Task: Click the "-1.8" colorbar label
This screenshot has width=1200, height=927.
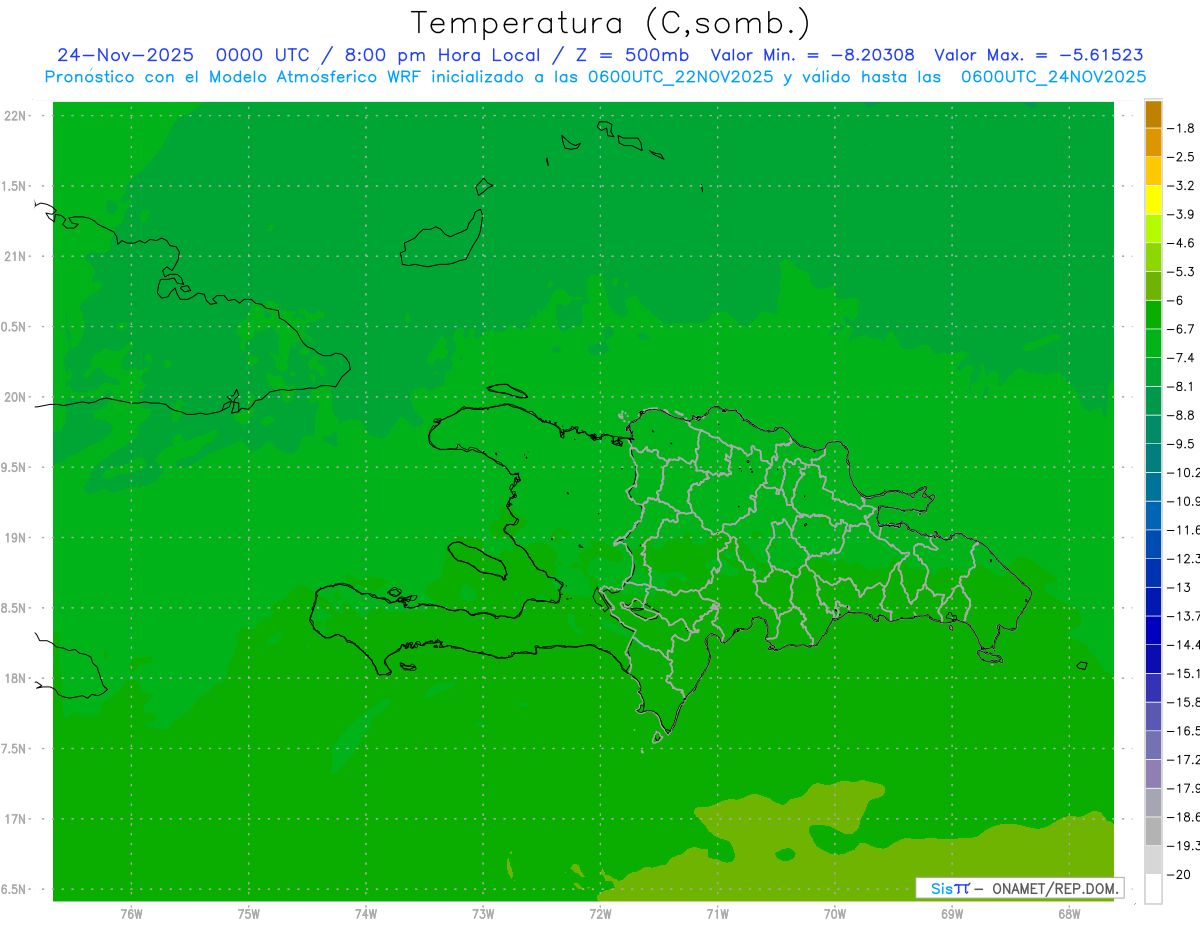Action: point(1183,128)
